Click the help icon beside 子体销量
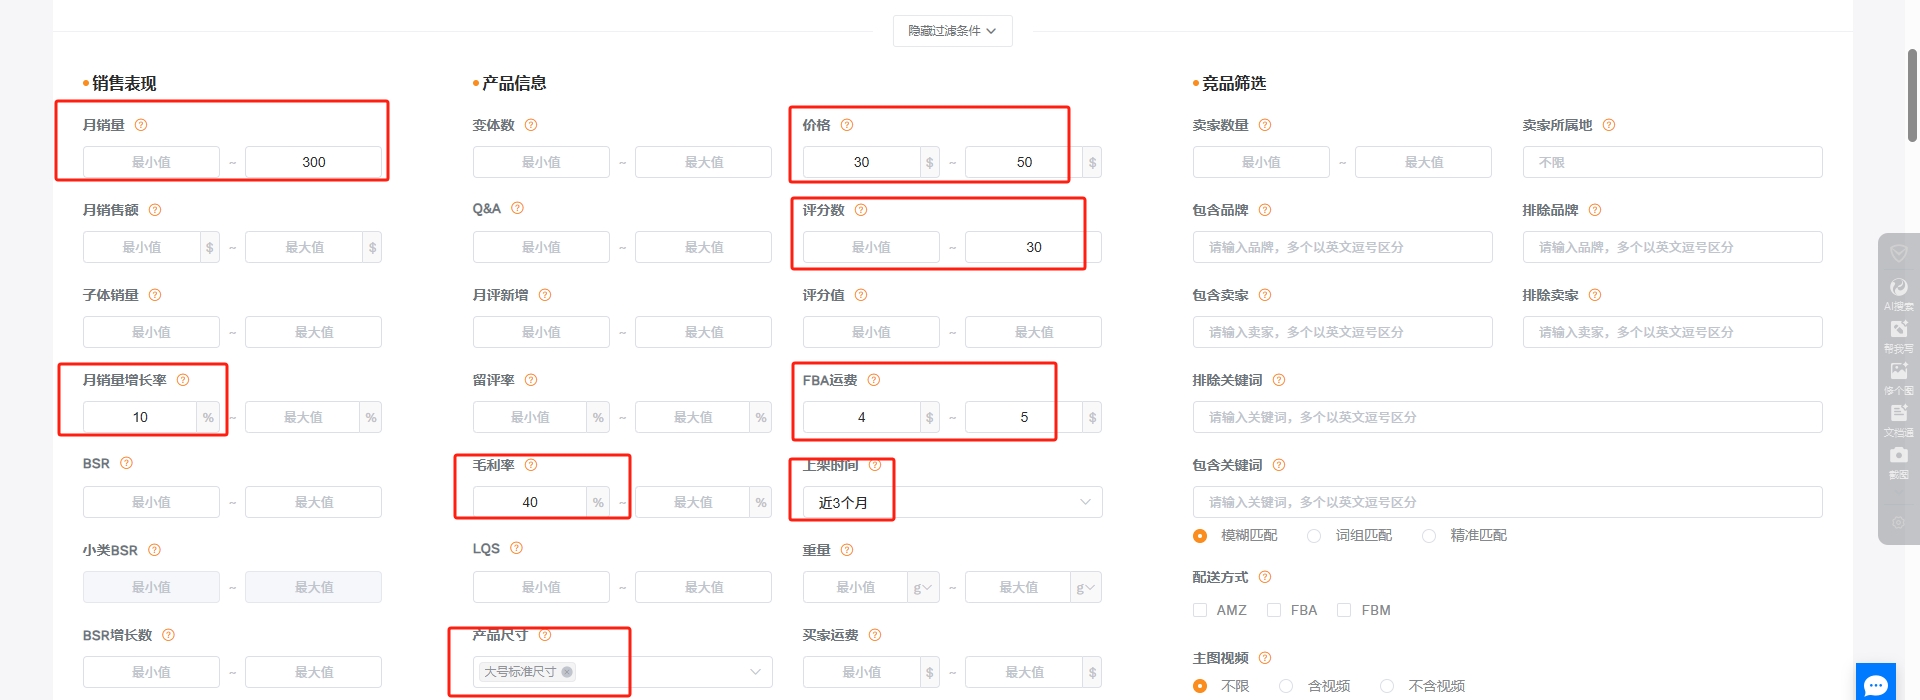The image size is (1920, 700). (x=155, y=295)
